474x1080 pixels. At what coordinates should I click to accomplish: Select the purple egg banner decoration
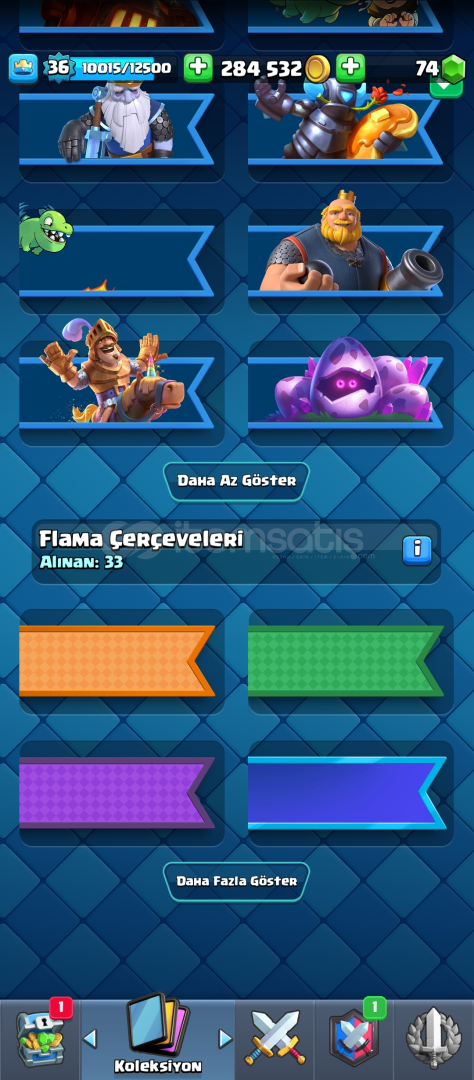tap(351, 393)
